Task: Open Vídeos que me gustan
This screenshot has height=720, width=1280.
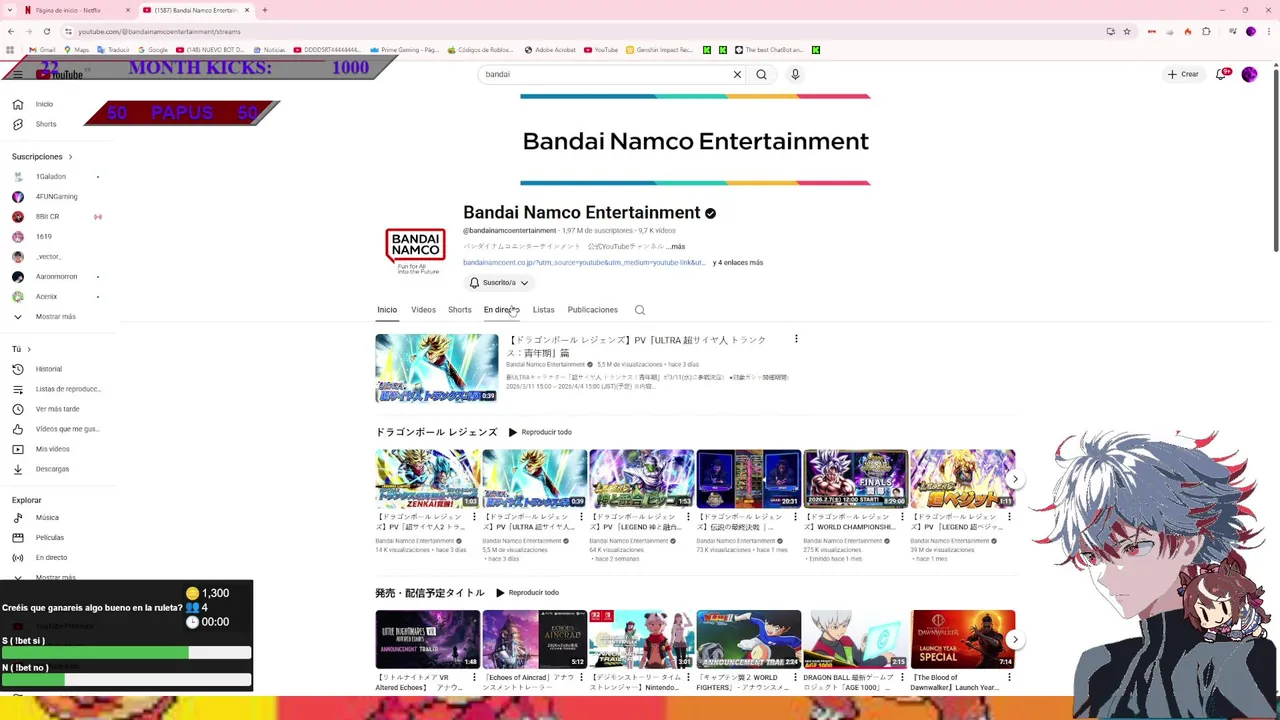Action: tap(56, 429)
